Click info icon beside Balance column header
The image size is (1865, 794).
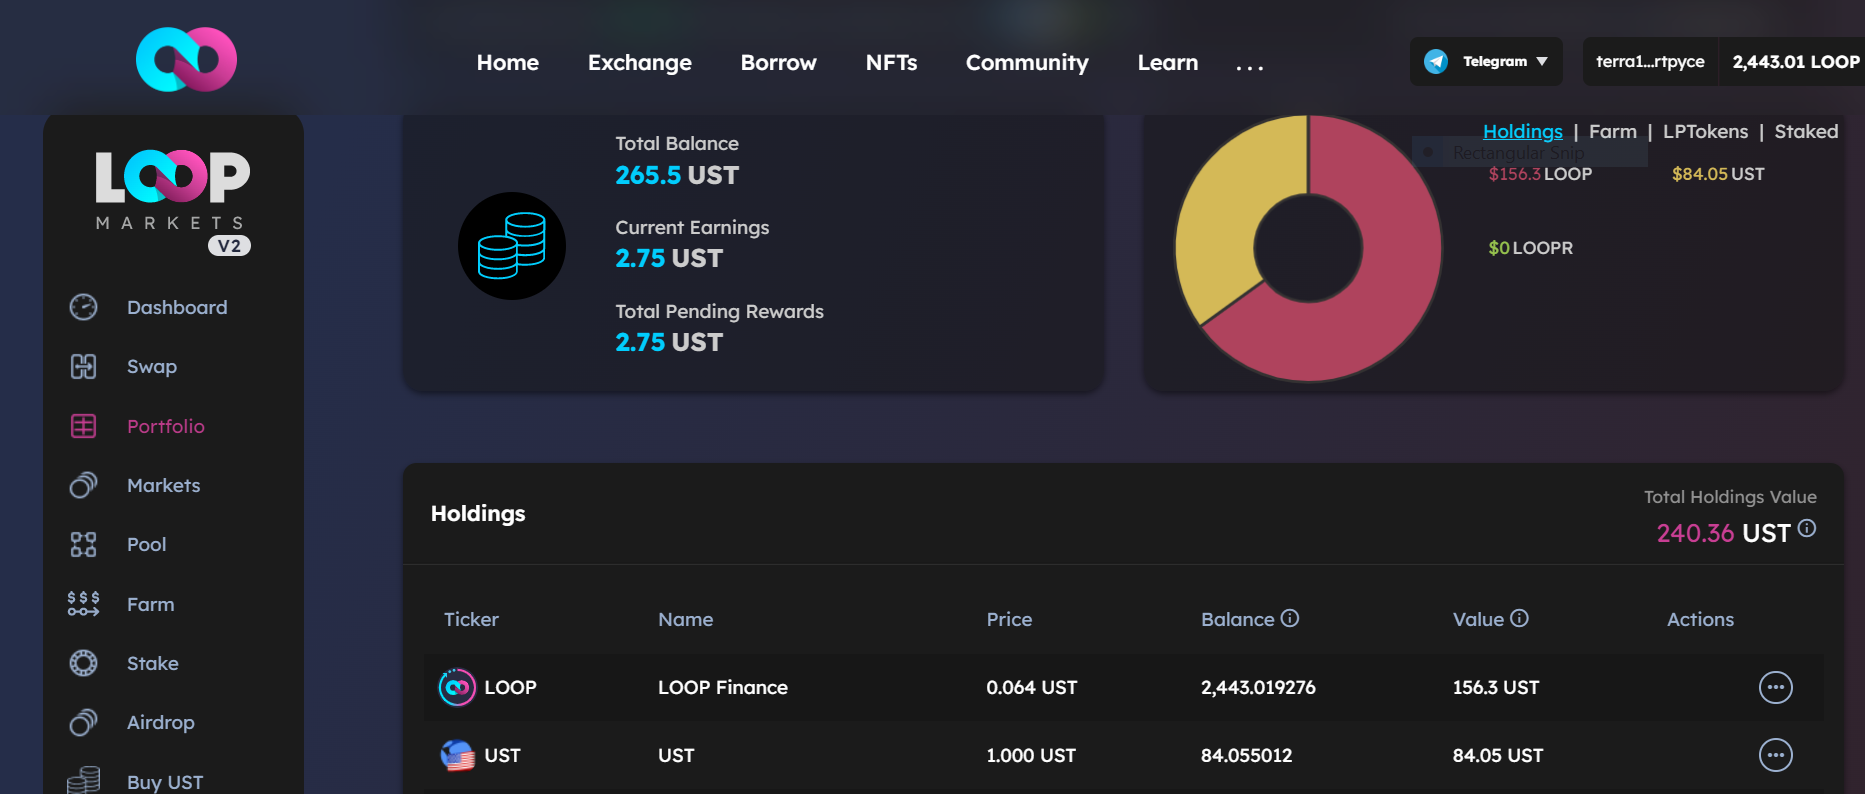point(1290,618)
